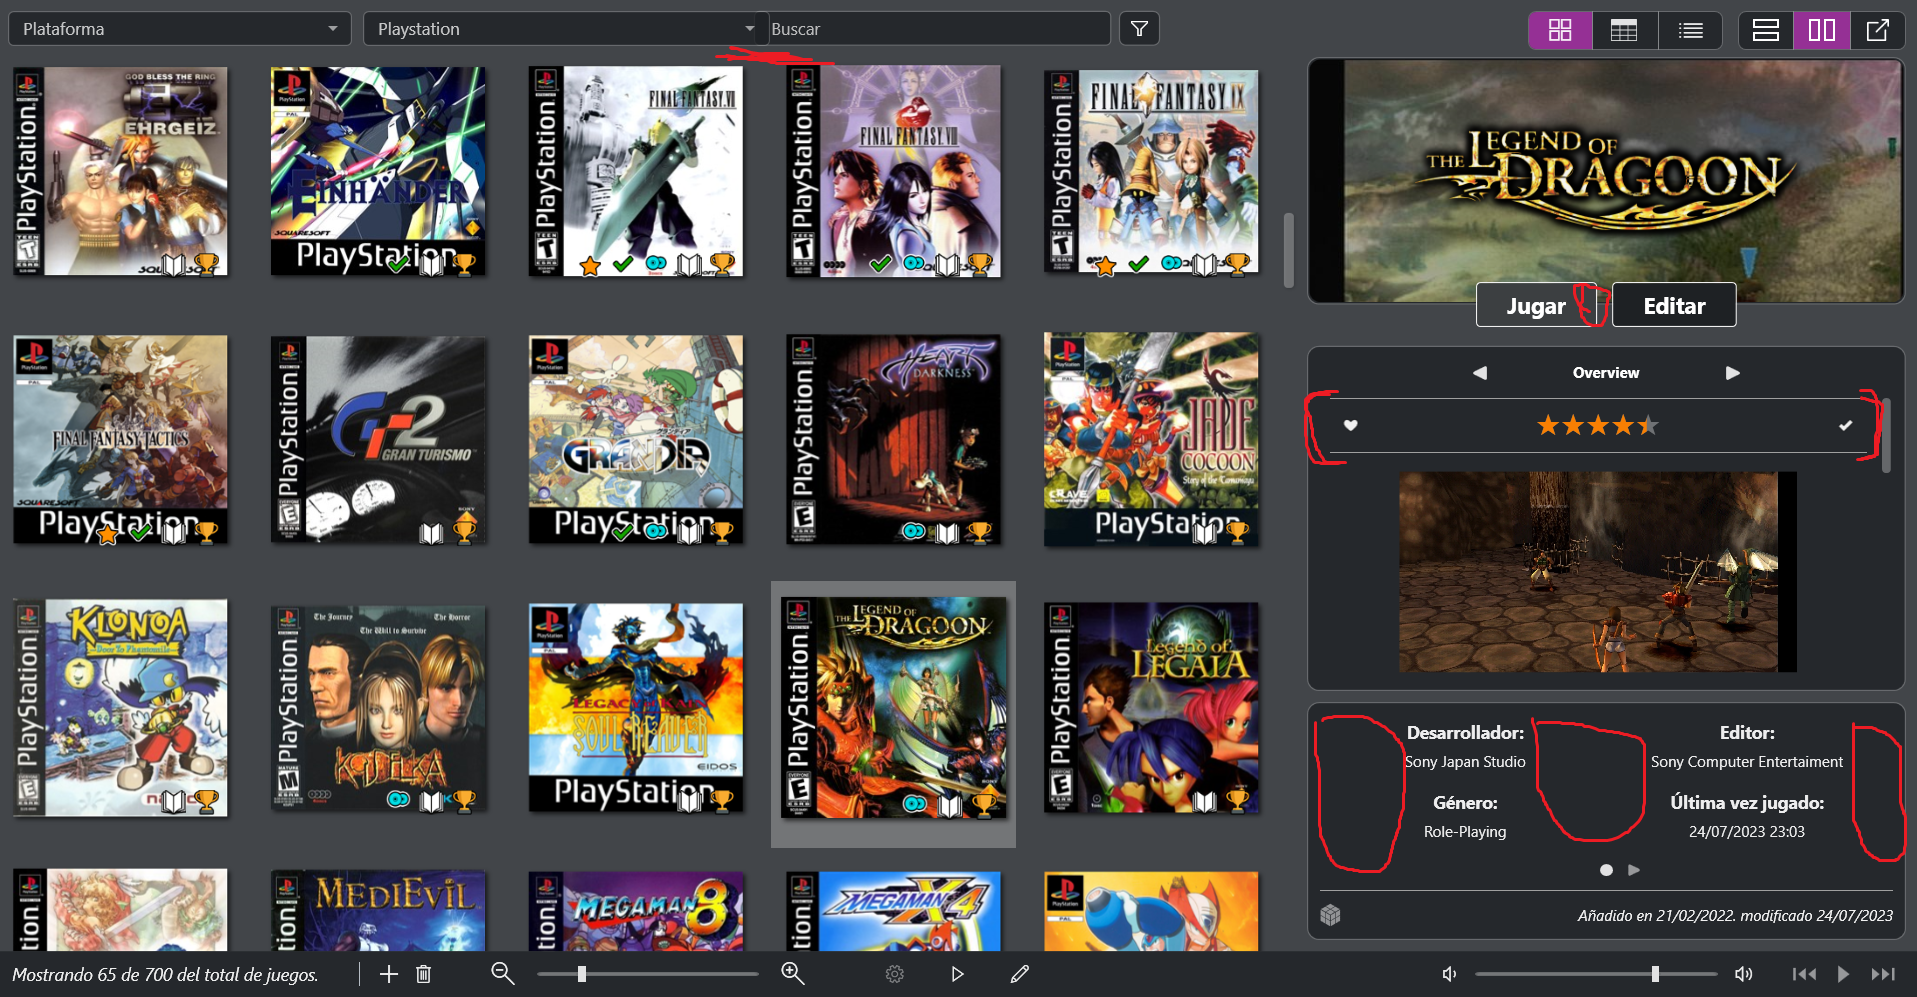Click the star icon on Final Fantasy VII
Viewport: 1917px width, 997px height.
pyautogui.click(x=590, y=265)
